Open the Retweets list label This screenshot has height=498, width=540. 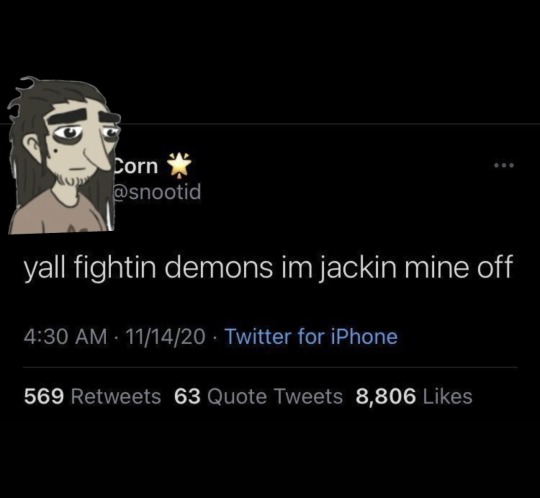click(116, 396)
